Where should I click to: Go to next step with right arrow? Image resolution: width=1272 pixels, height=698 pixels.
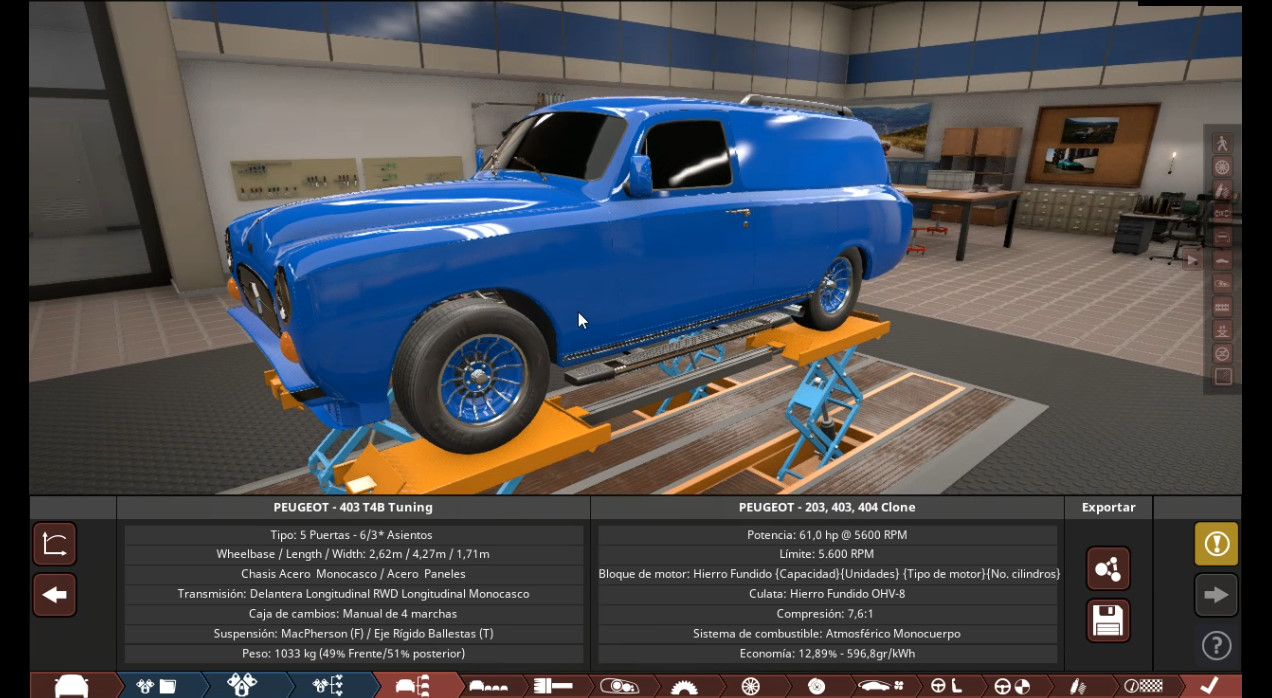click(x=1216, y=595)
